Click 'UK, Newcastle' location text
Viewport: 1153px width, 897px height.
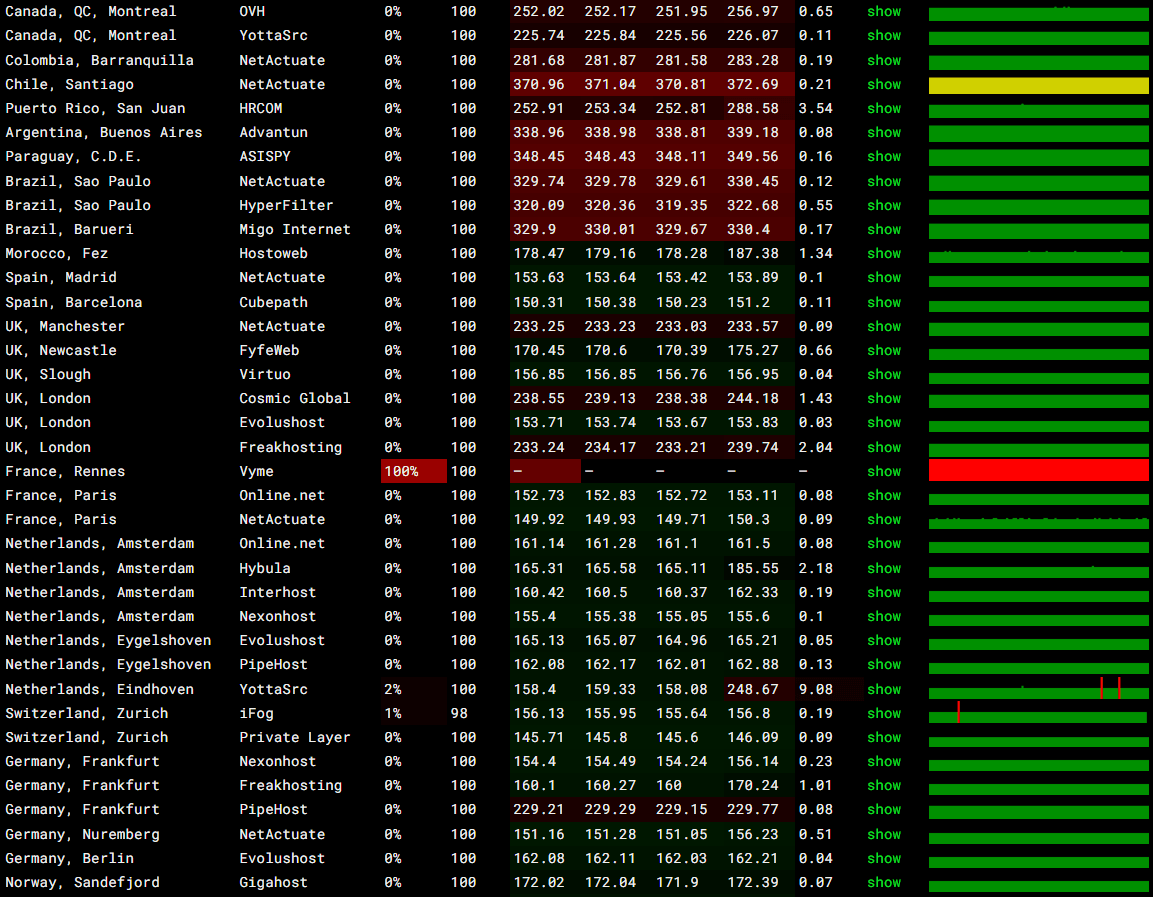[x=60, y=351]
